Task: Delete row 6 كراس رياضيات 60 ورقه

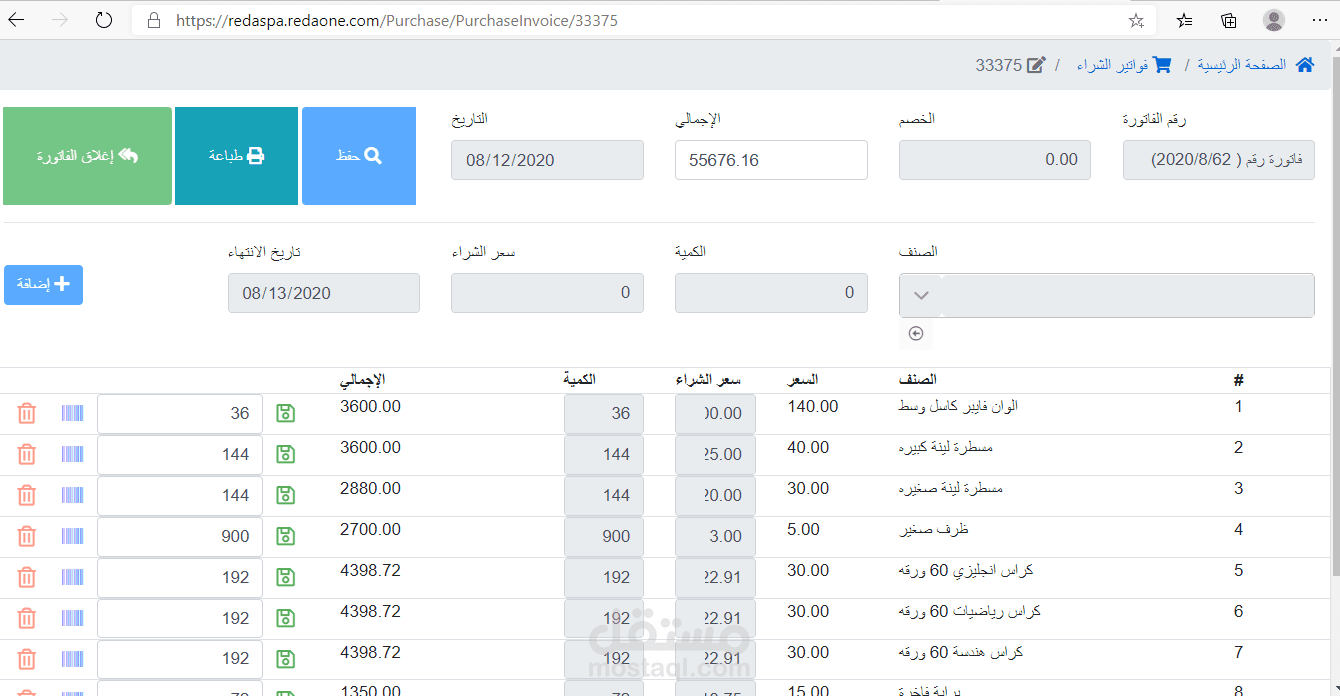Action: pyautogui.click(x=27, y=618)
